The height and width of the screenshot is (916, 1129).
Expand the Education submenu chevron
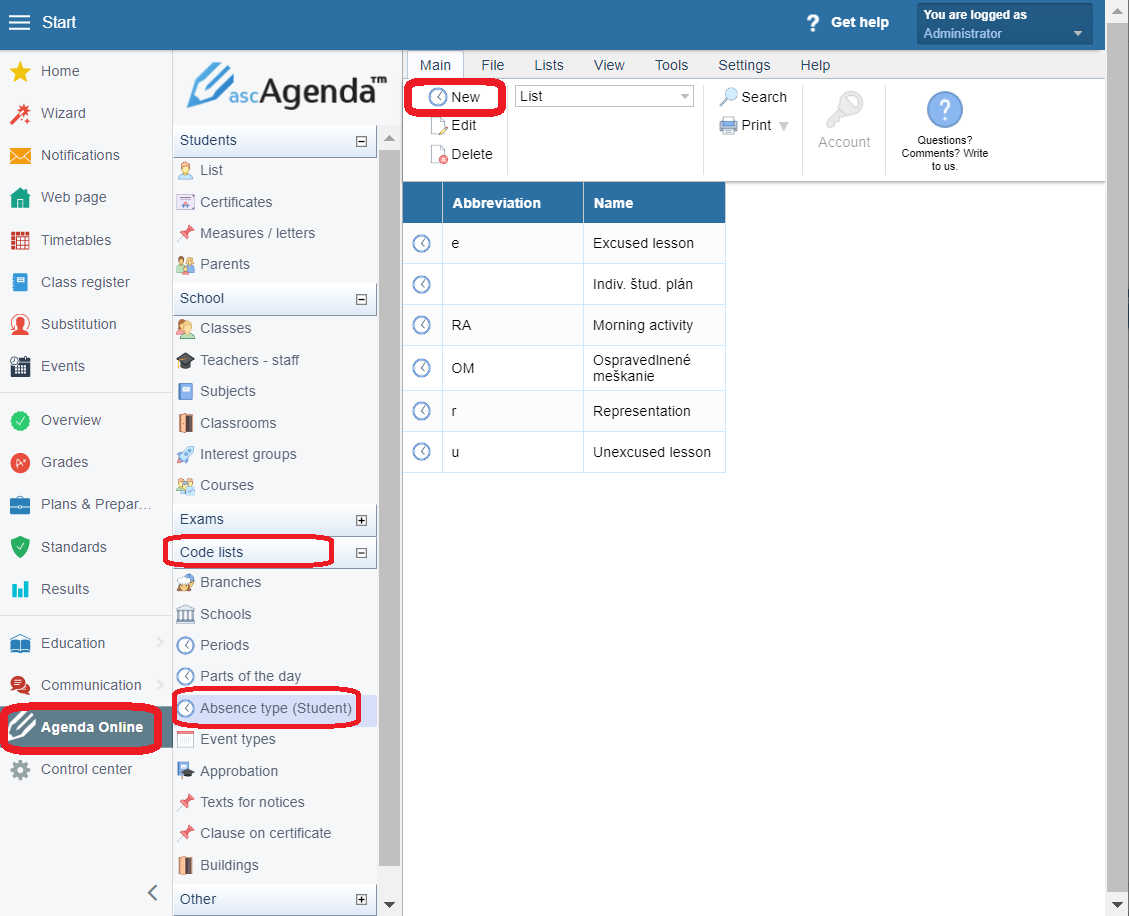160,643
